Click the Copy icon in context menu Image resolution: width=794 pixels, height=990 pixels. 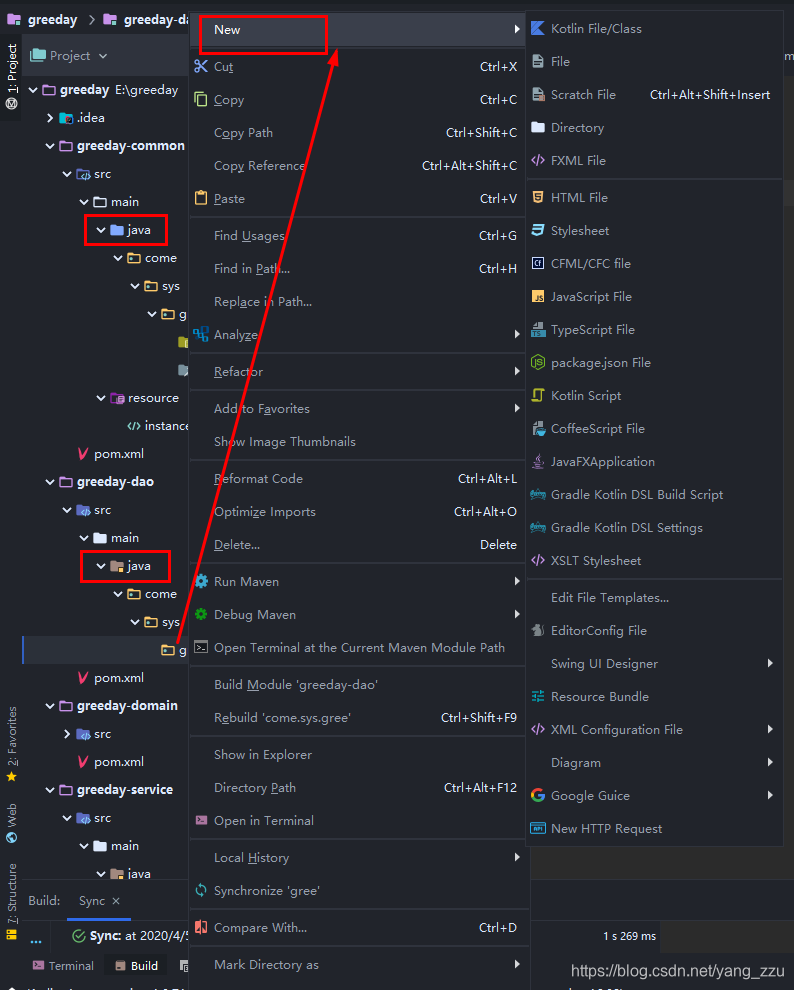tap(201, 99)
